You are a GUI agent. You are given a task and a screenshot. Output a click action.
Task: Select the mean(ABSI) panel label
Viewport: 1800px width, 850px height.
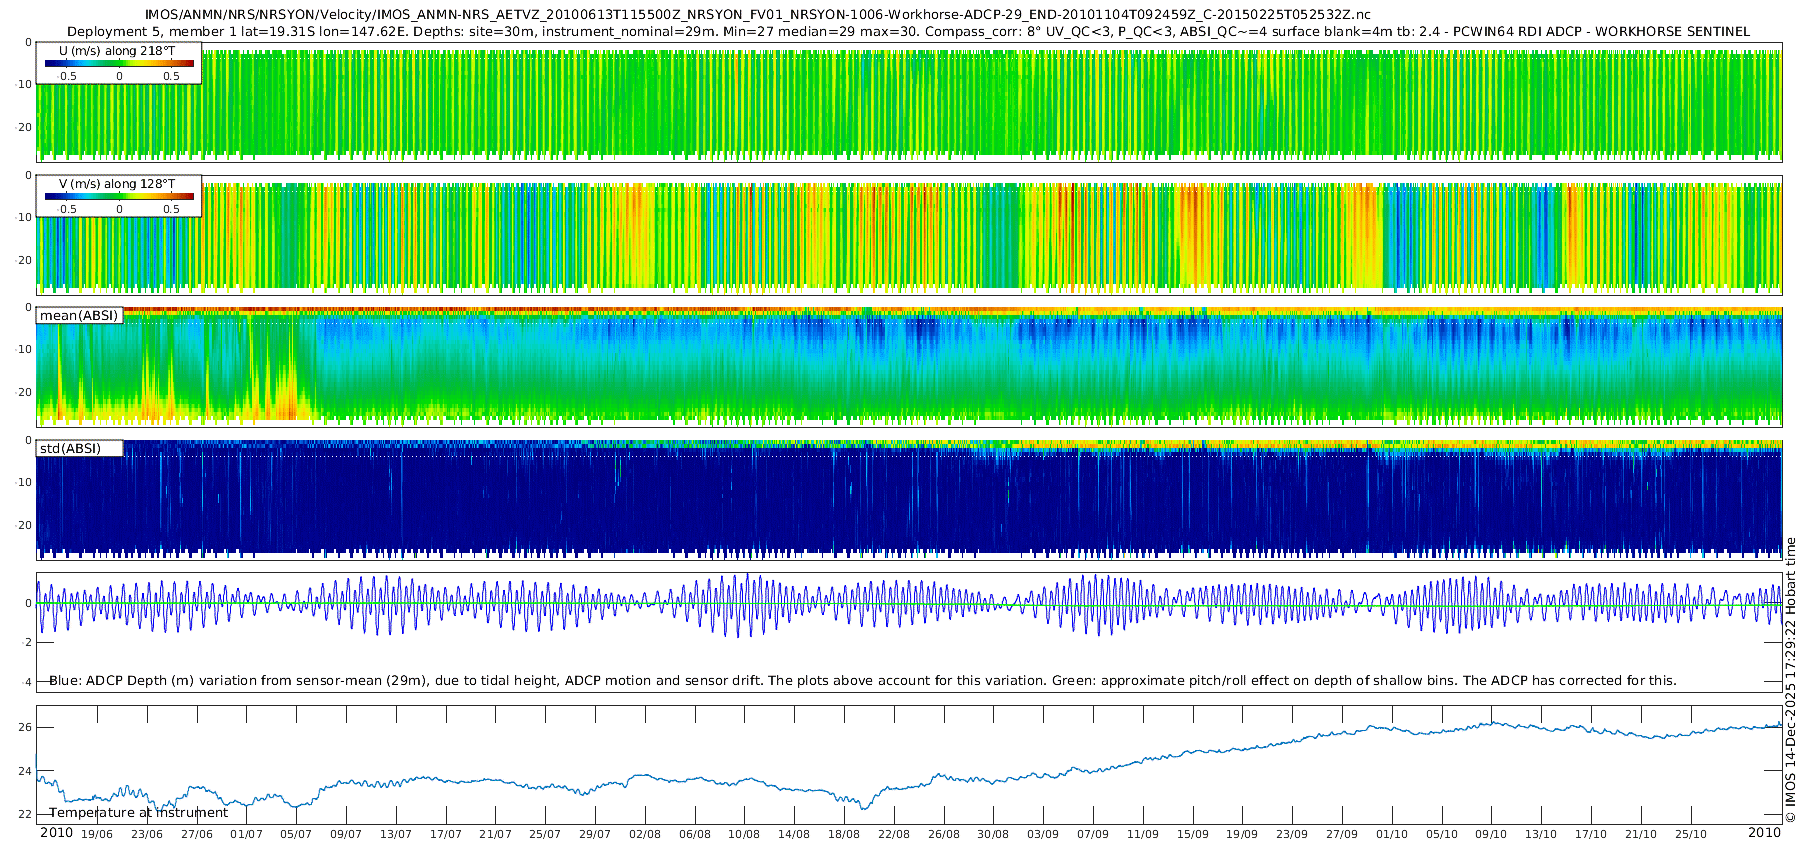[79, 316]
